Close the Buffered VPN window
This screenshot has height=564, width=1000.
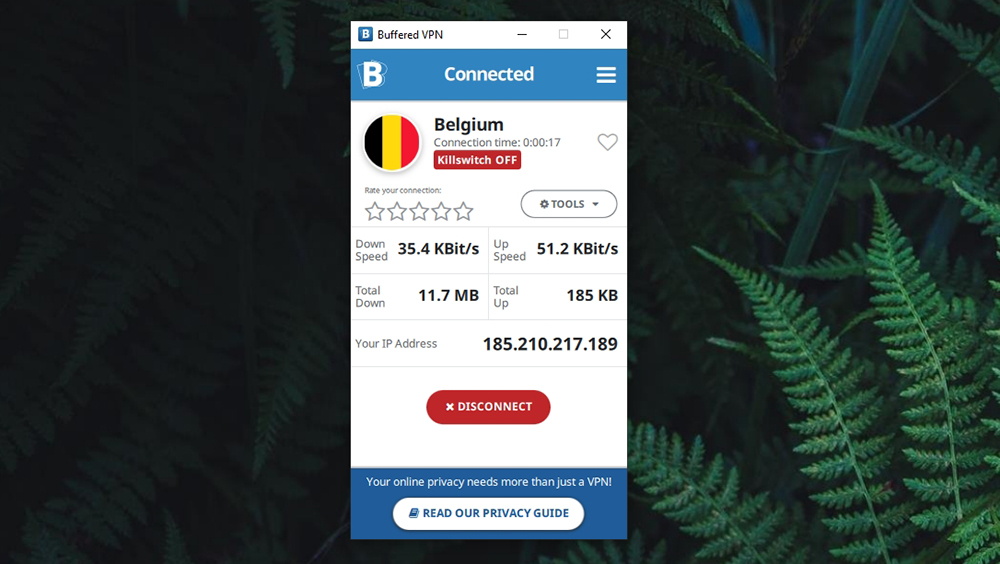tap(605, 34)
